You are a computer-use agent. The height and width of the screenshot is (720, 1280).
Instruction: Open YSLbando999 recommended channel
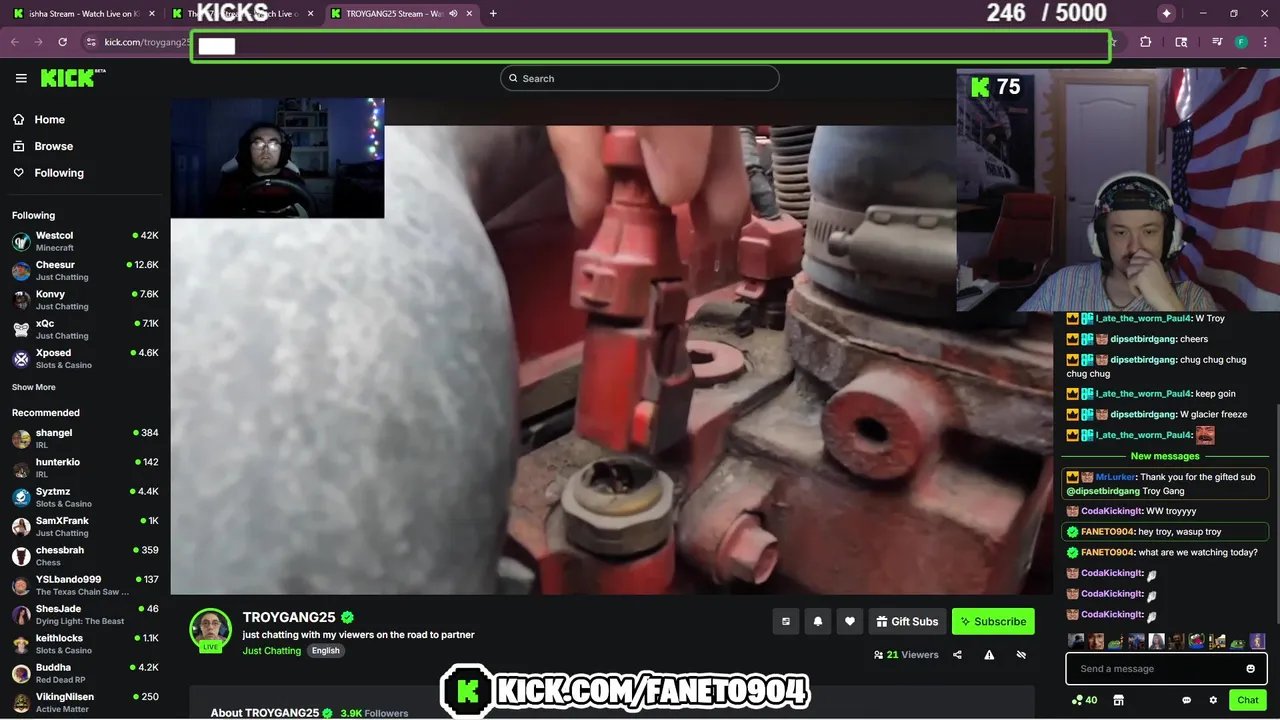click(85, 585)
